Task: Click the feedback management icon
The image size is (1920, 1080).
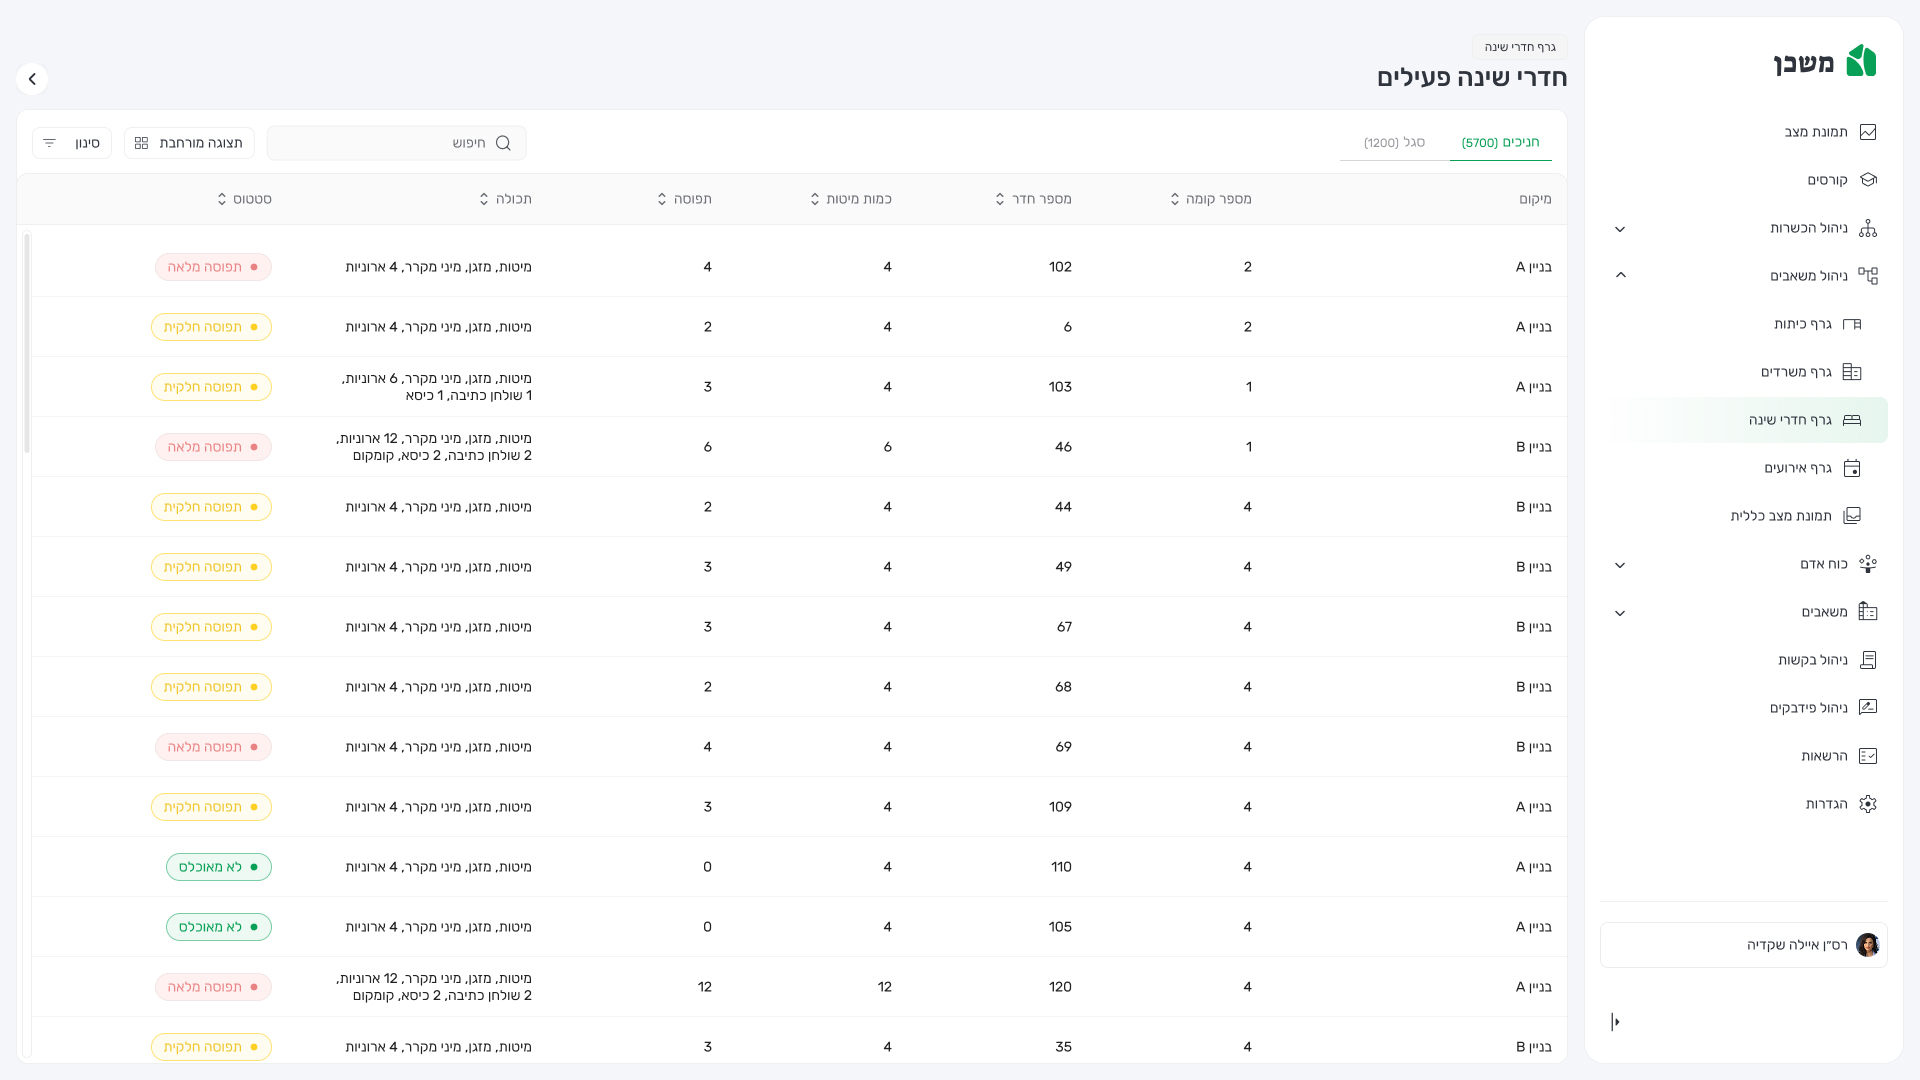Action: coord(1867,708)
